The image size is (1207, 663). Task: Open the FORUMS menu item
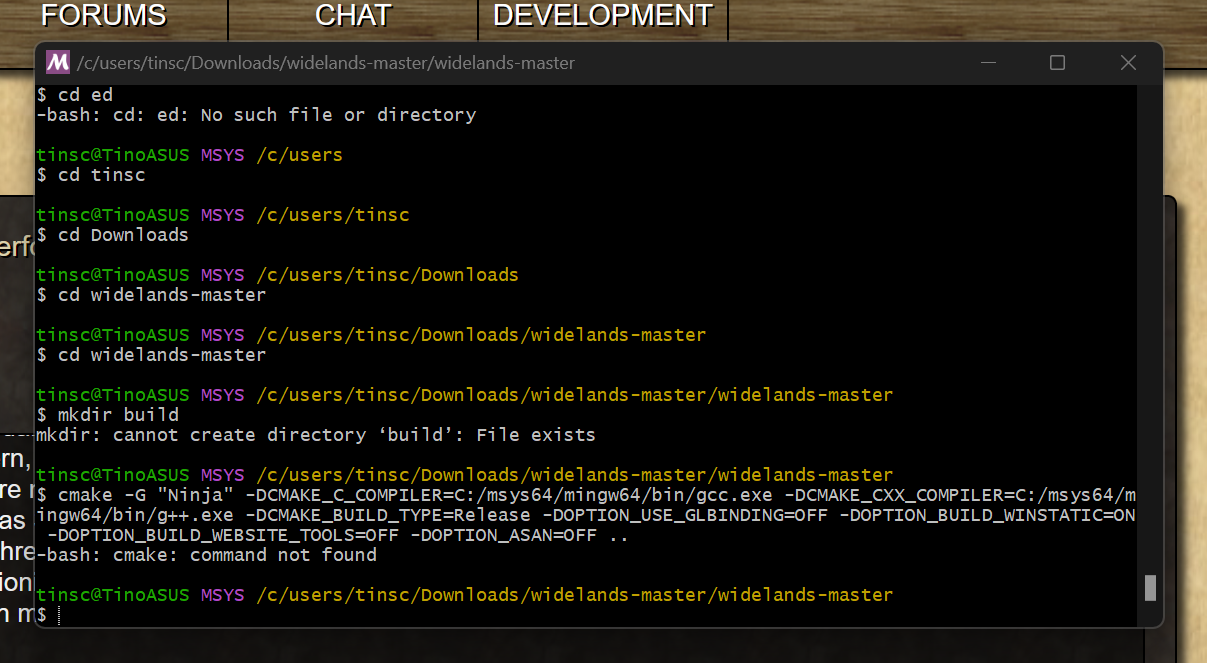click(103, 16)
